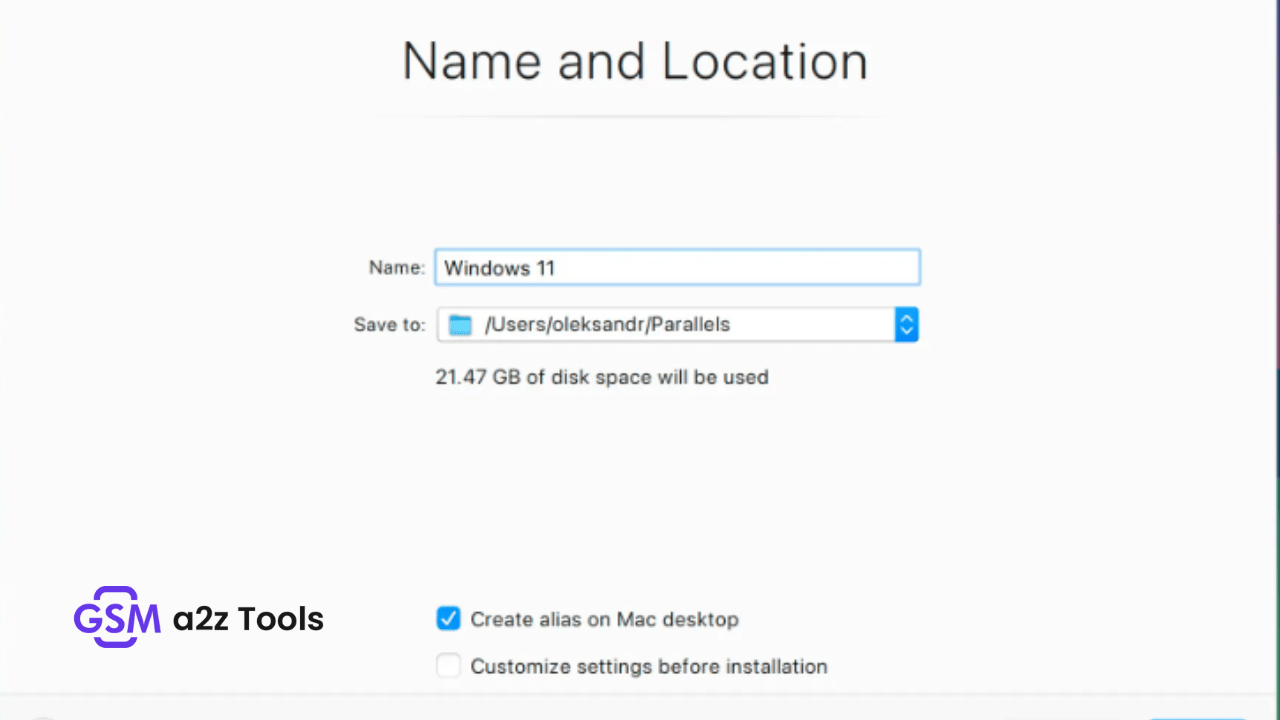1280x720 pixels.
Task: Click the Name: label
Action: pos(397,268)
